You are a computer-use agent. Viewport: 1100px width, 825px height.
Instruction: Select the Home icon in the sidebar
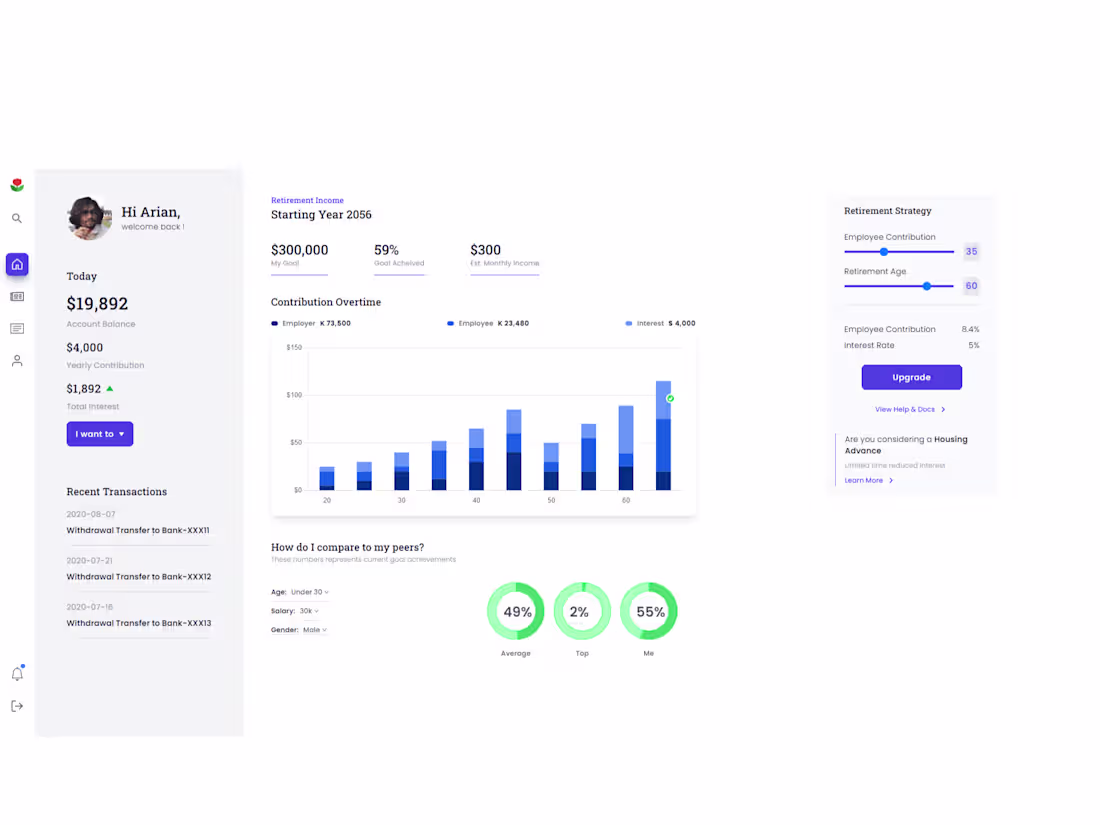pyautogui.click(x=16, y=264)
